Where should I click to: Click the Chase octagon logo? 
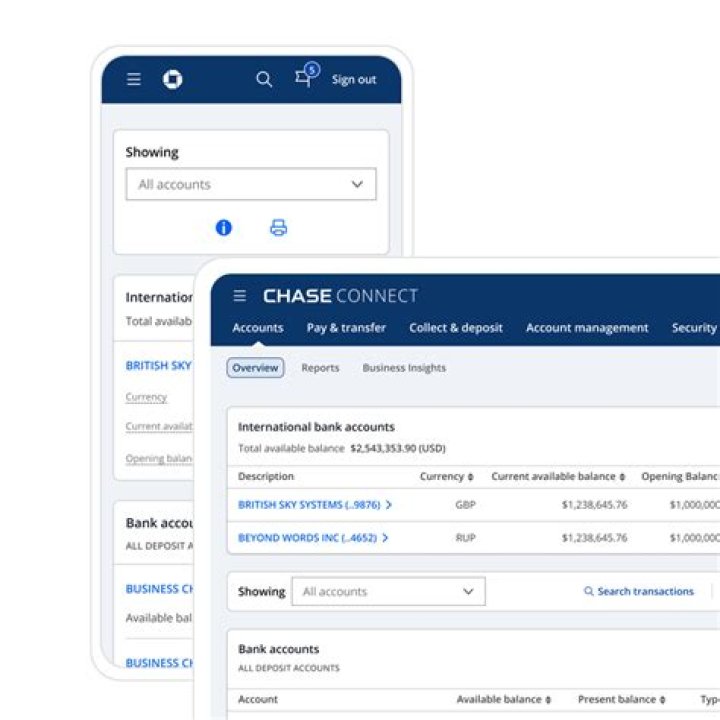[x=172, y=80]
